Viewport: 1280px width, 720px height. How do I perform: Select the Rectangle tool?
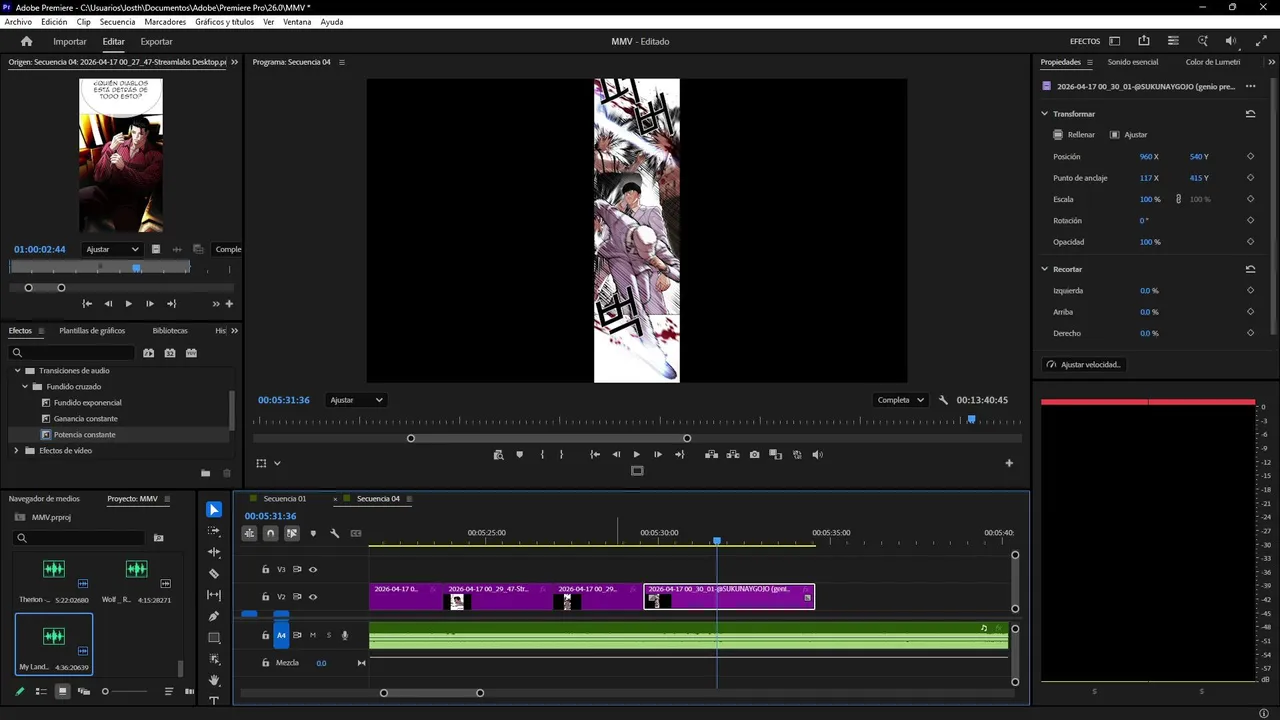pyautogui.click(x=214, y=638)
